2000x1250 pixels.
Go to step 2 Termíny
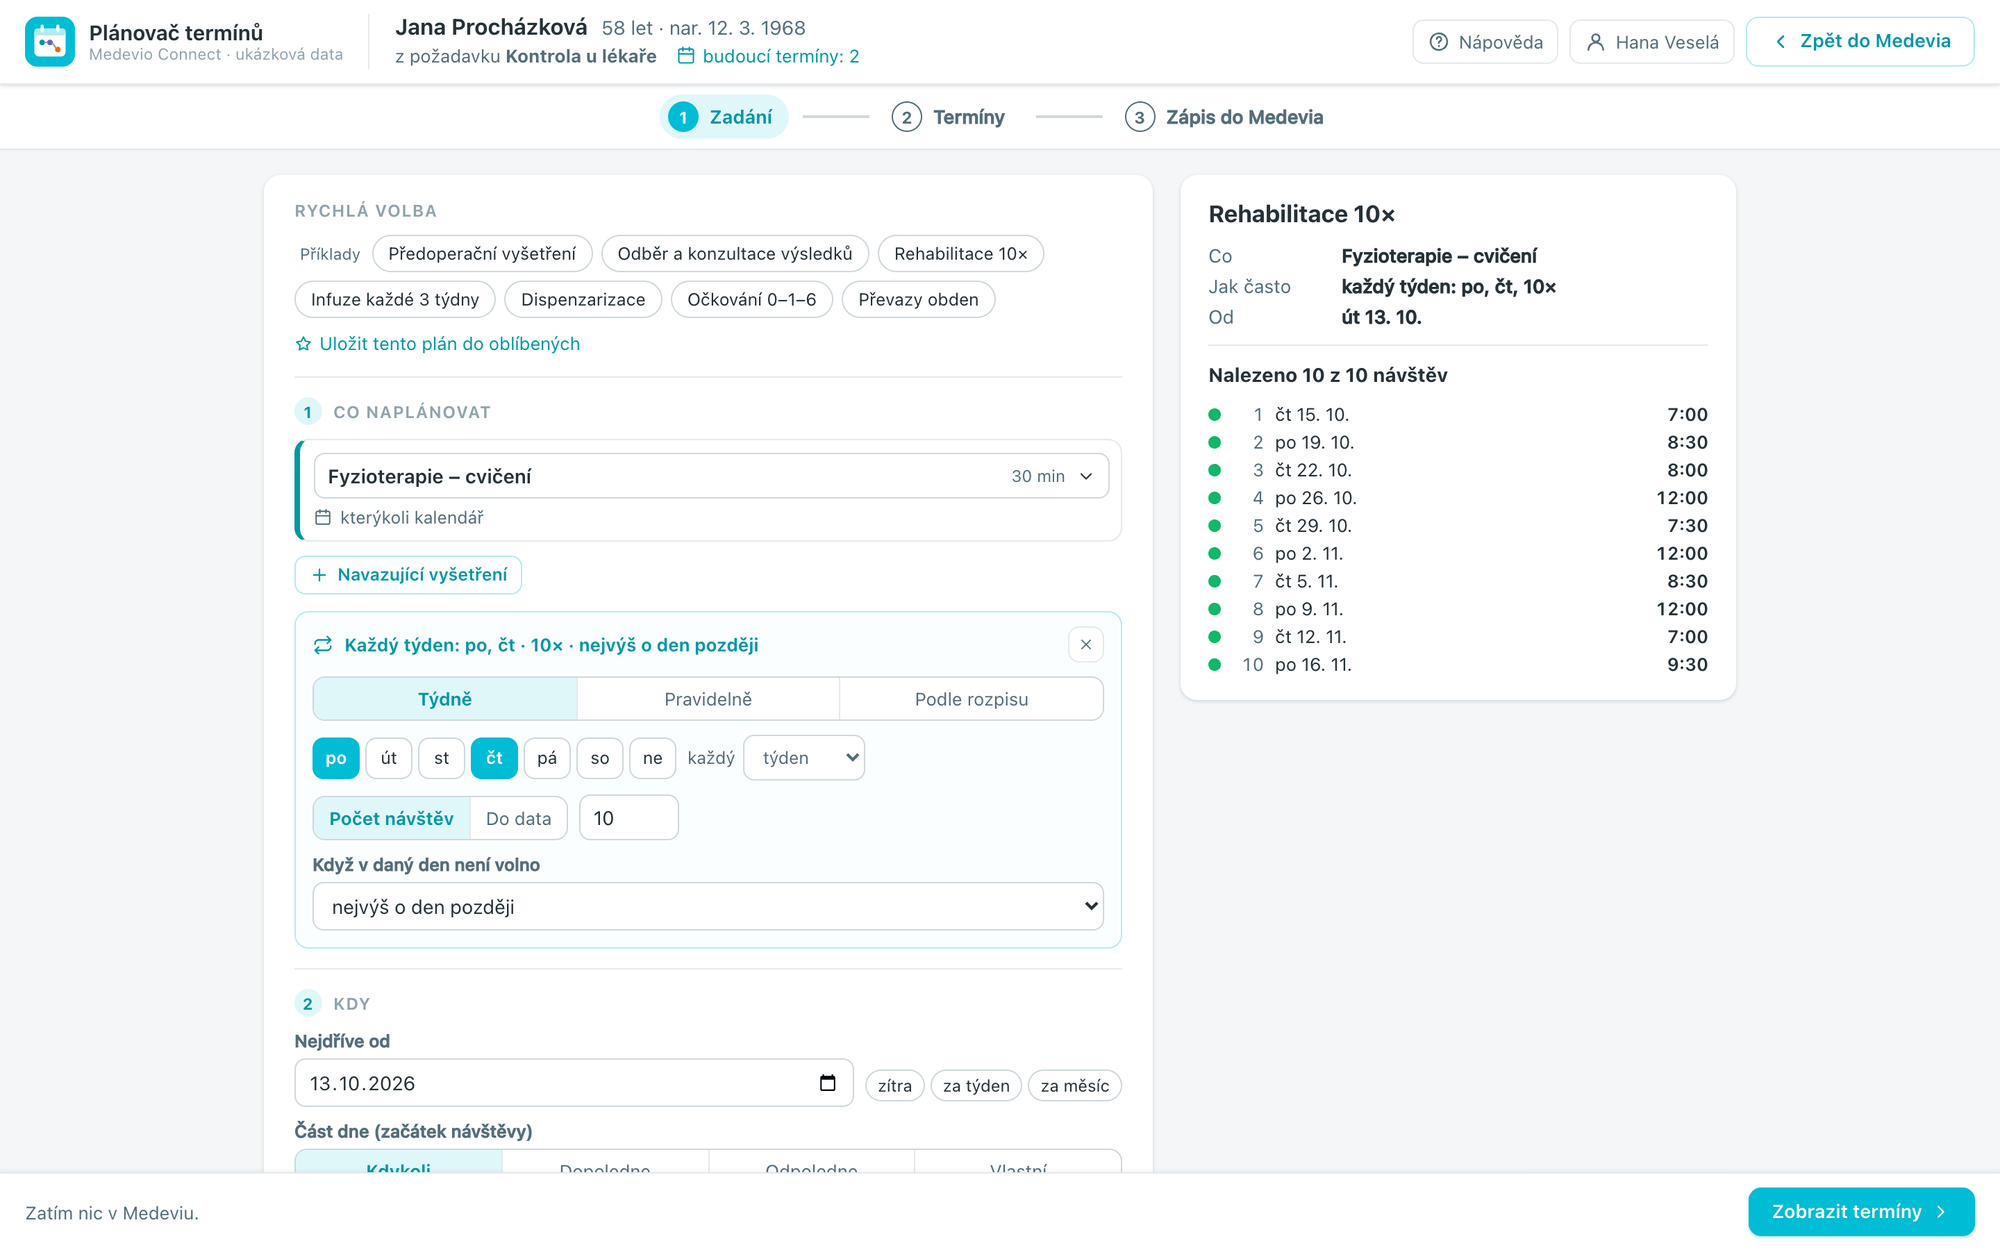[x=948, y=117]
